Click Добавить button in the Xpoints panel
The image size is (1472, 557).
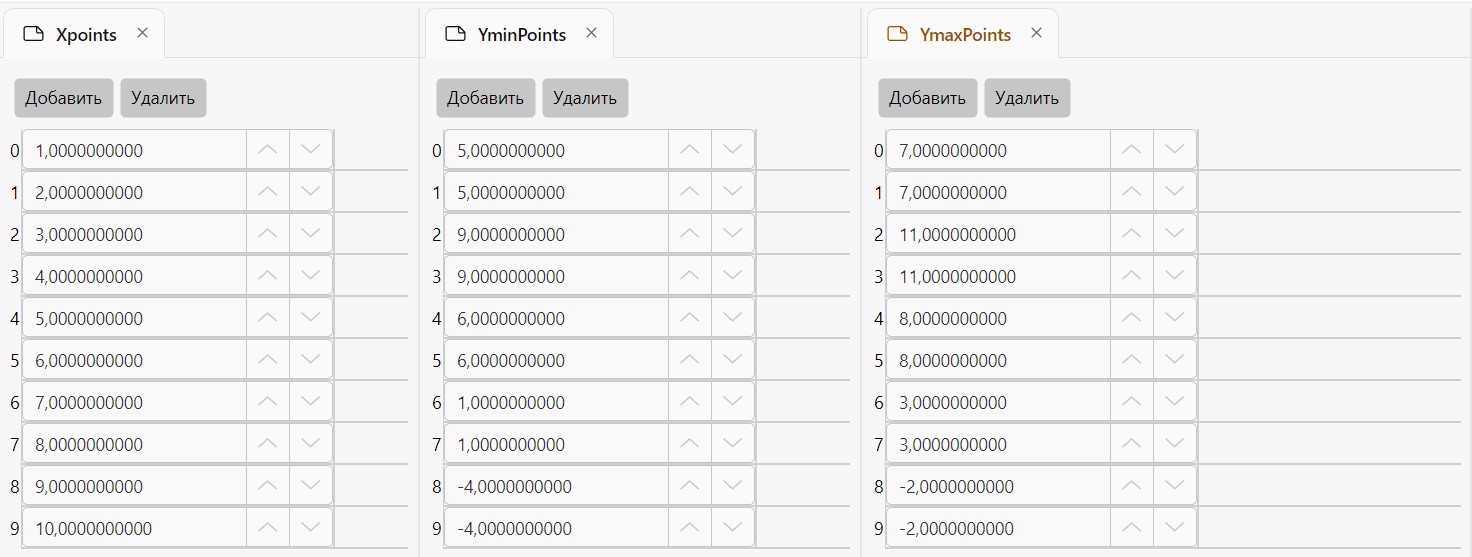(64, 98)
